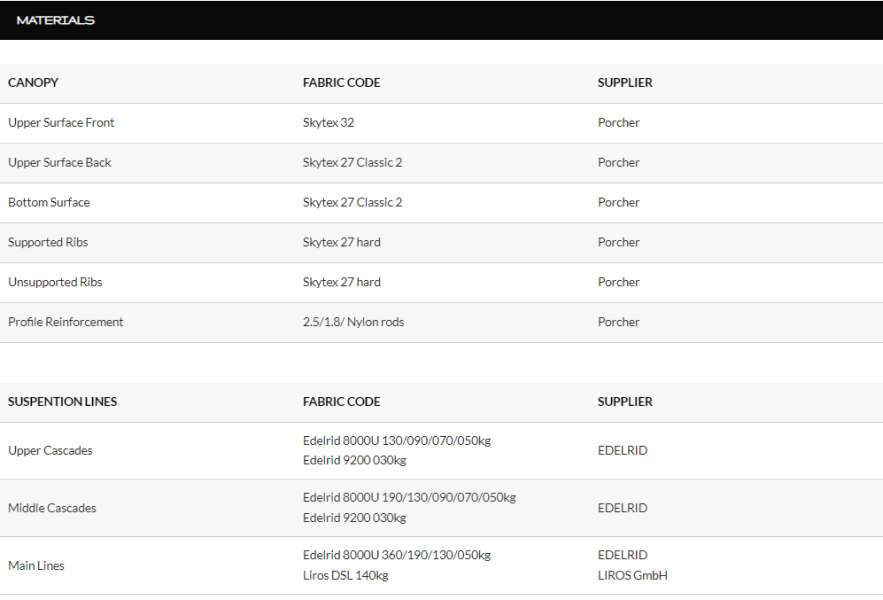Click the Main Lines row label
Screen dimensions: 883x600
pyautogui.click(x=36, y=566)
